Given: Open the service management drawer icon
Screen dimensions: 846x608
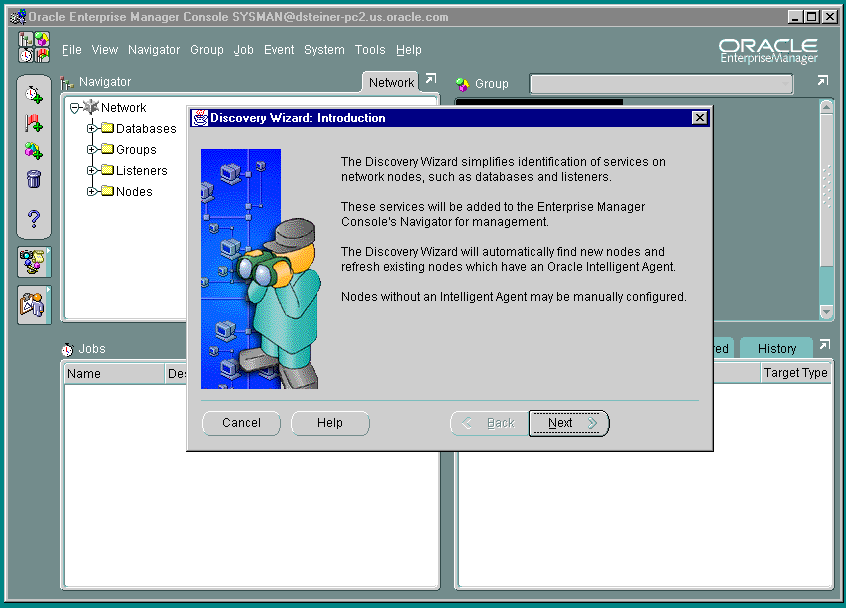Looking at the screenshot, I should [33, 305].
